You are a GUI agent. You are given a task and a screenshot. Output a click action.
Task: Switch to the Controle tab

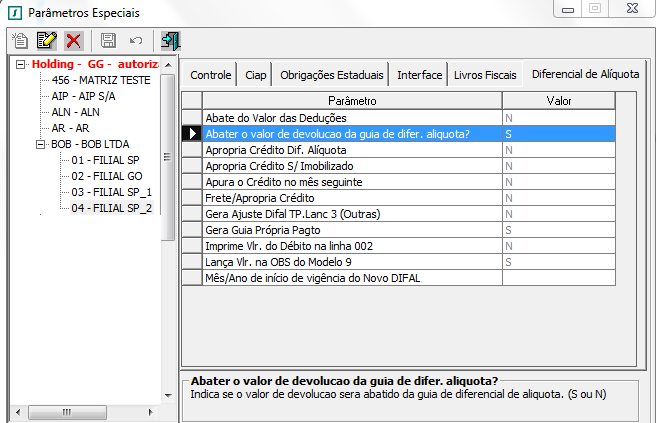coord(210,75)
